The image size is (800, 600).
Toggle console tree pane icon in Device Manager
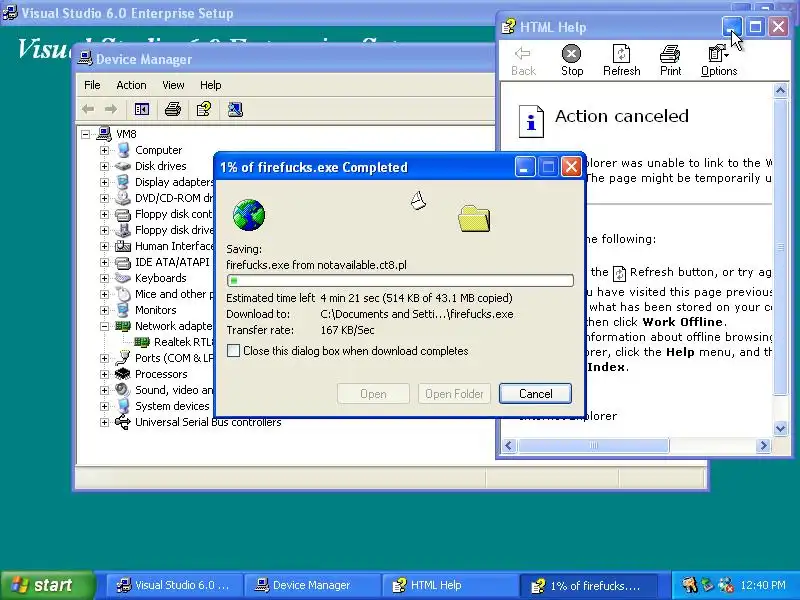142,109
